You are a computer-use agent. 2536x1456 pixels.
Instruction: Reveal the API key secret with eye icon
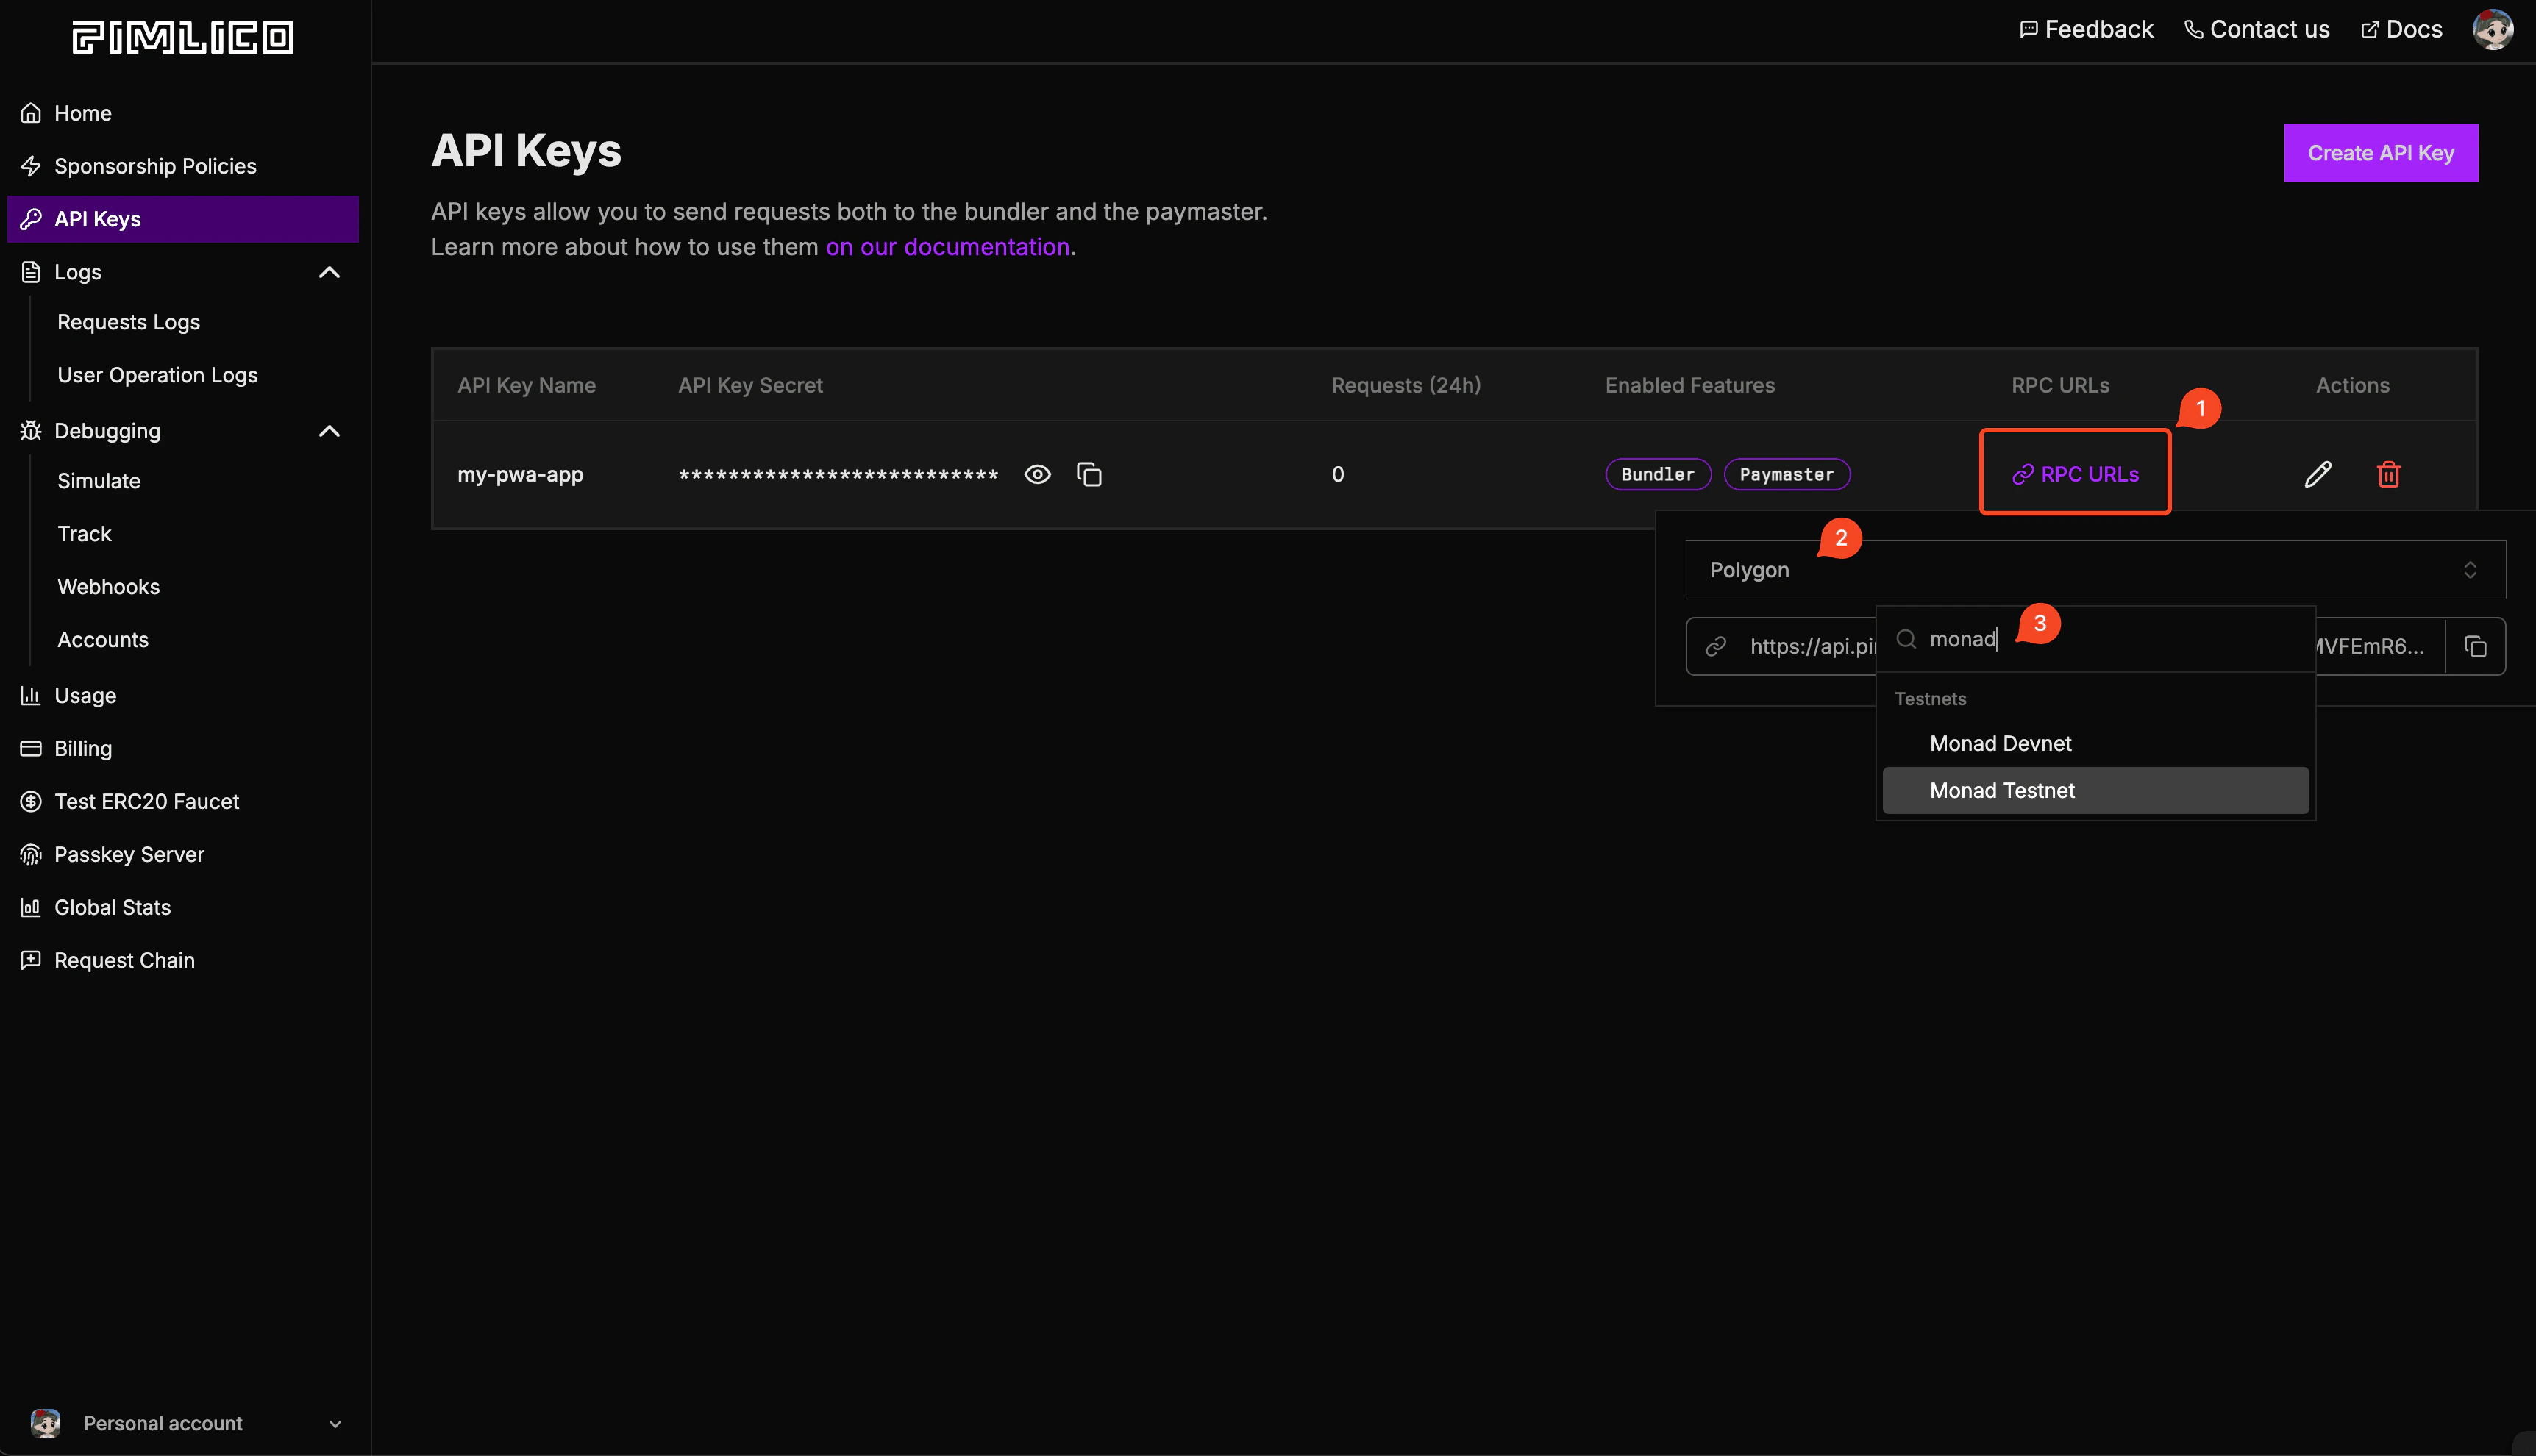[1037, 474]
